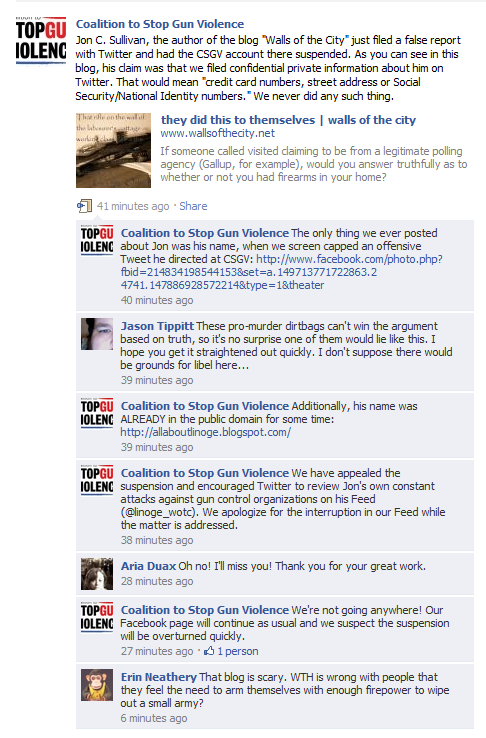Screen dimensions: 486x738
Task: Open the Aria Duax profile name
Action: [148, 566]
